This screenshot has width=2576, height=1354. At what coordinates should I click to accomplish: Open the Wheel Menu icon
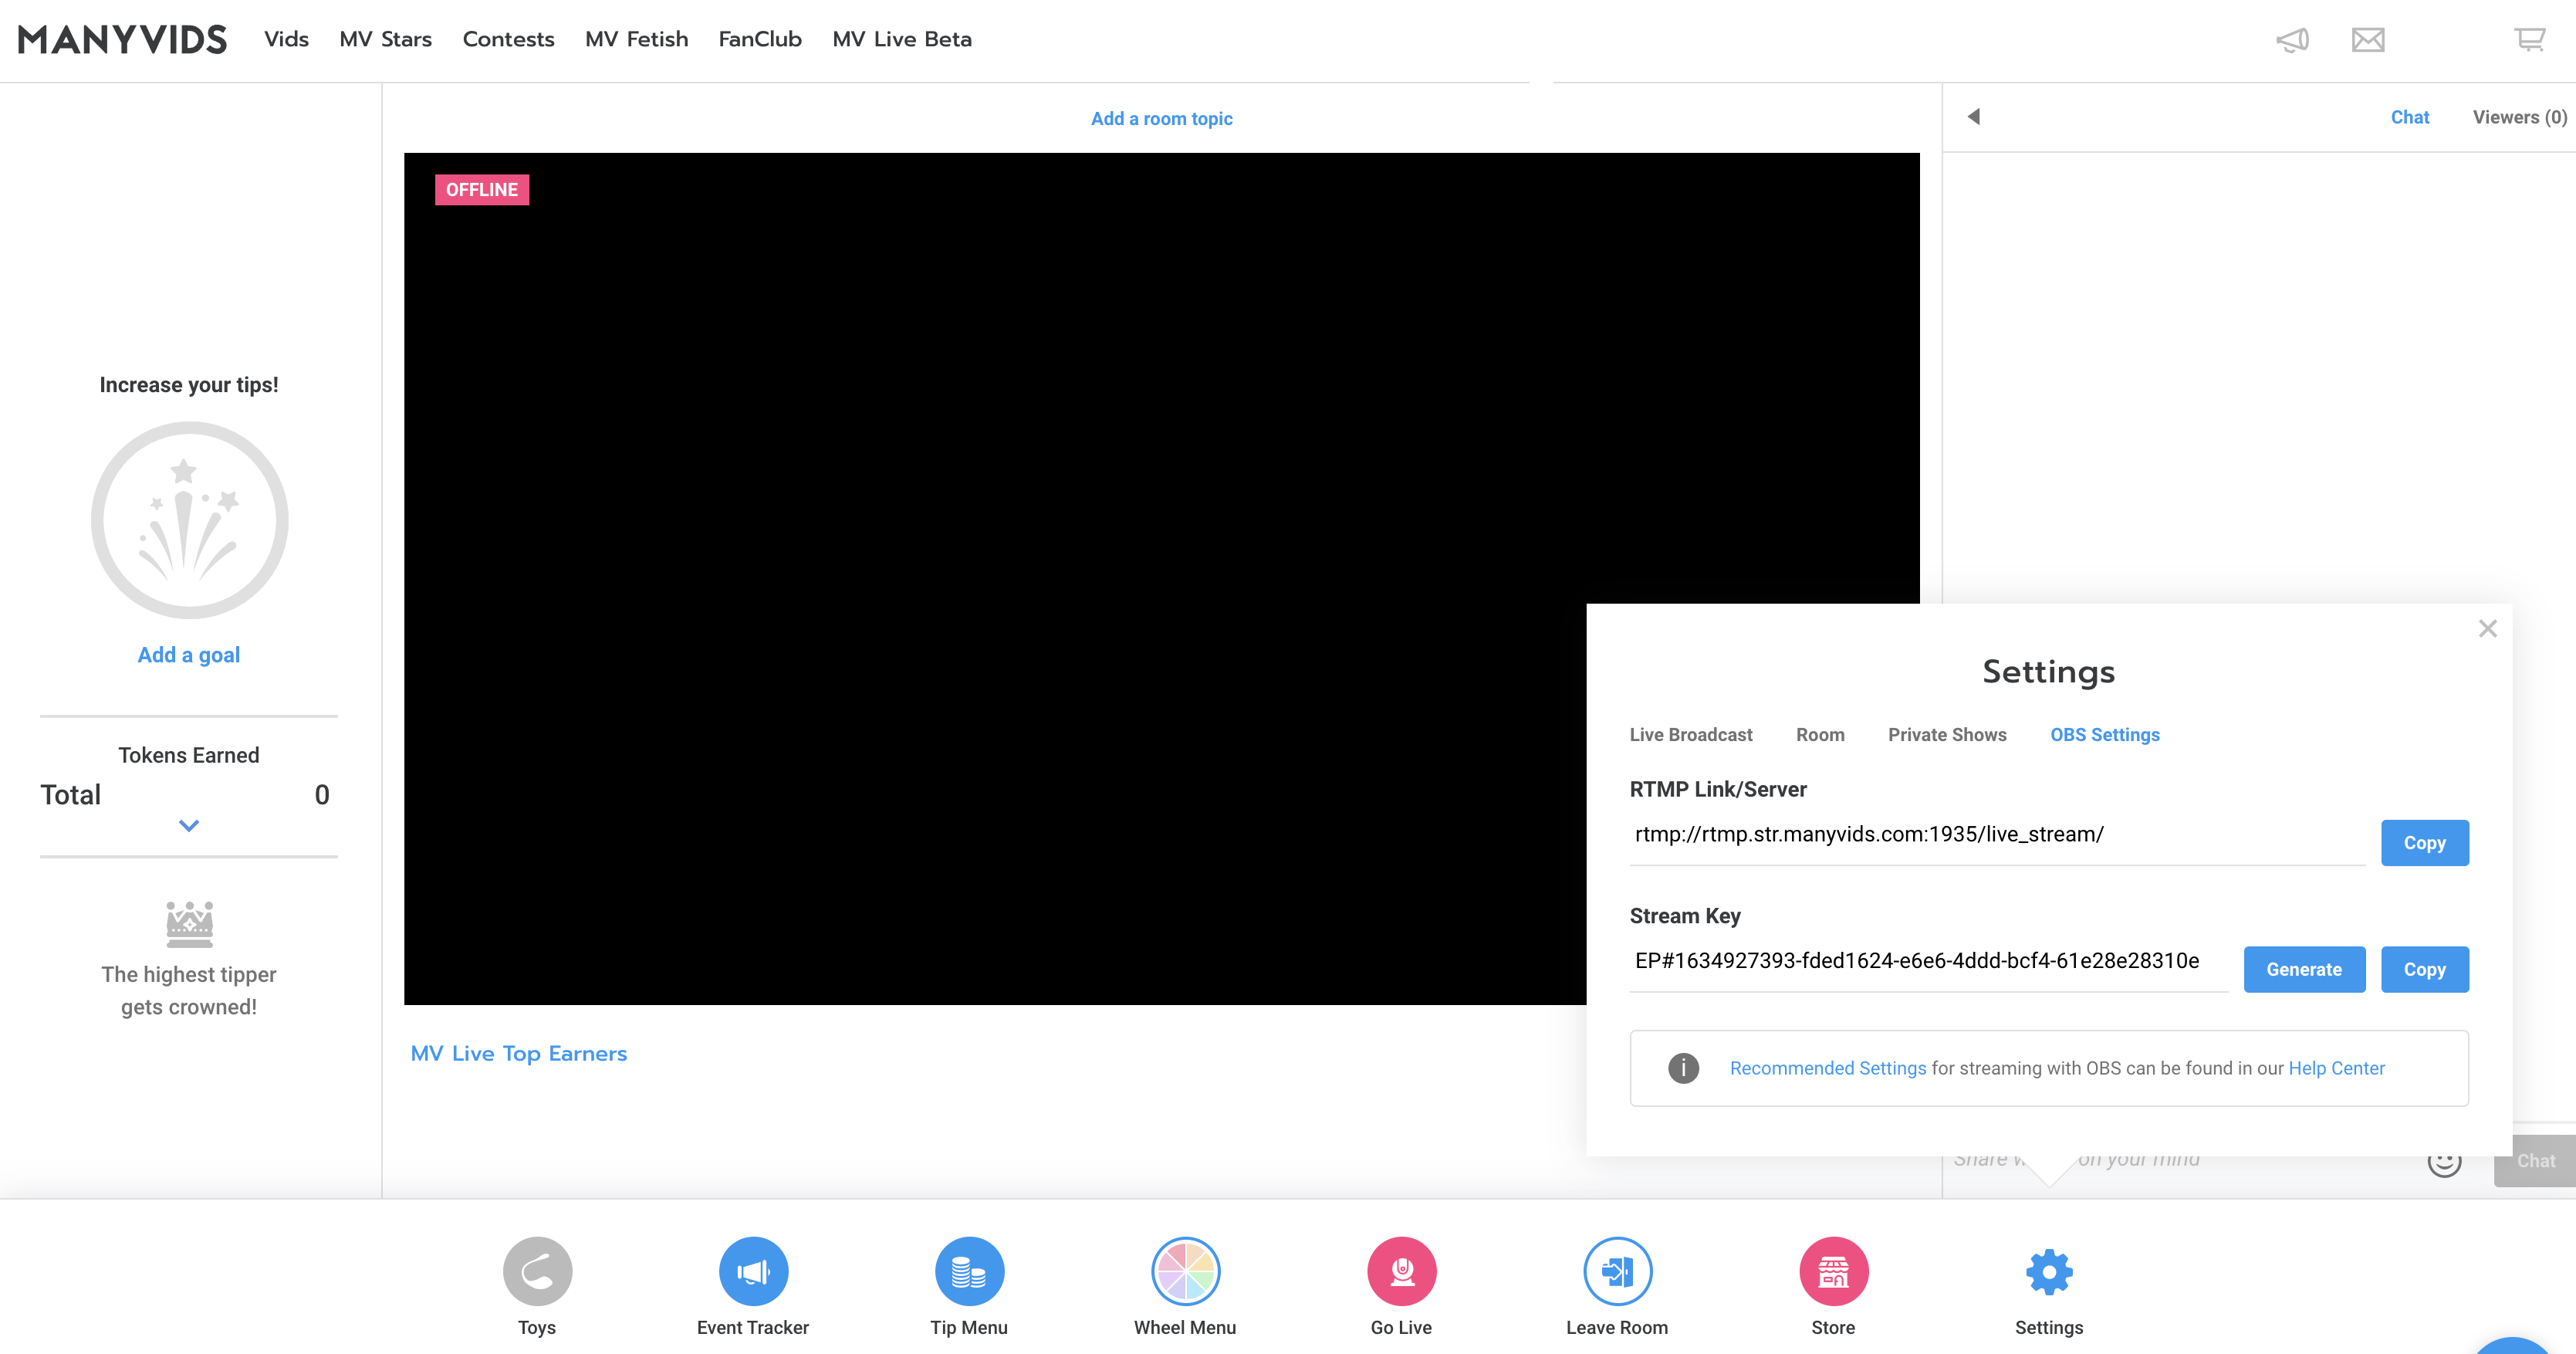click(1185, 1271)
